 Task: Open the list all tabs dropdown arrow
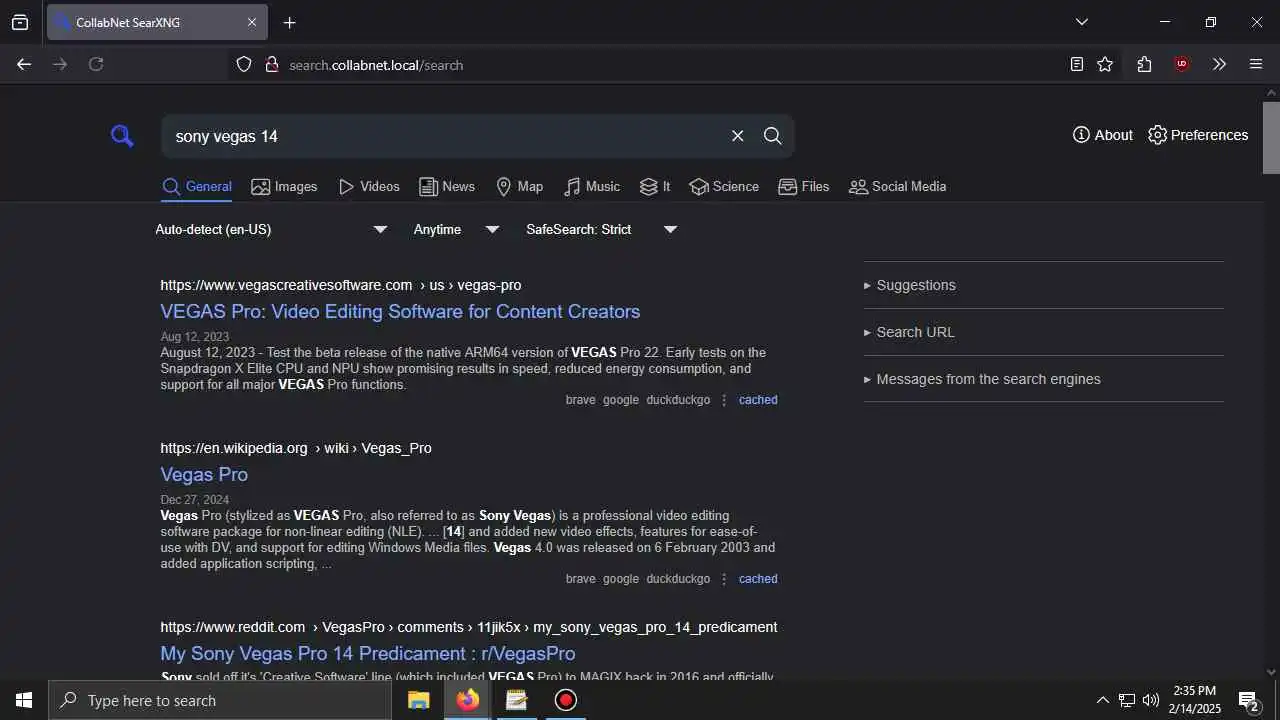tap(1081, 22)
